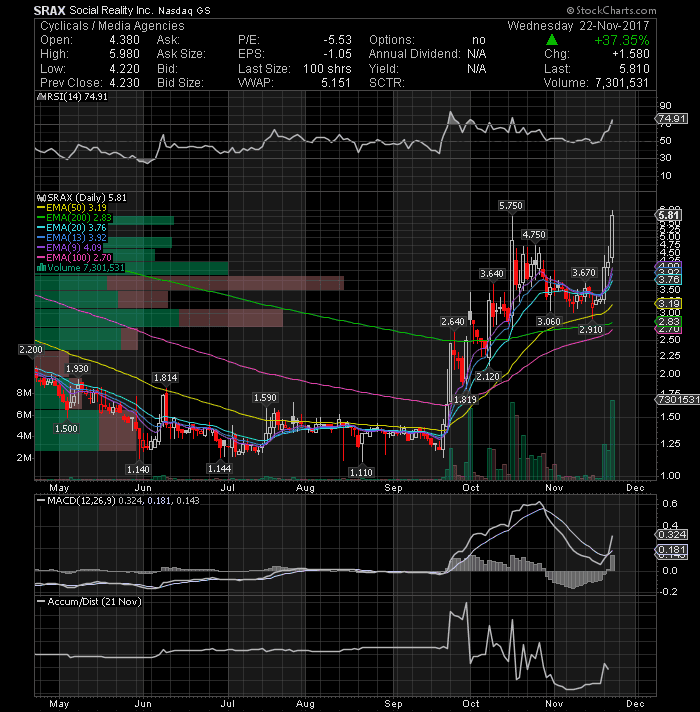This screenshot has width=700, height=712.
Task: Click the green 2.83 EMA tag on axis
Action: coord(669,321)
